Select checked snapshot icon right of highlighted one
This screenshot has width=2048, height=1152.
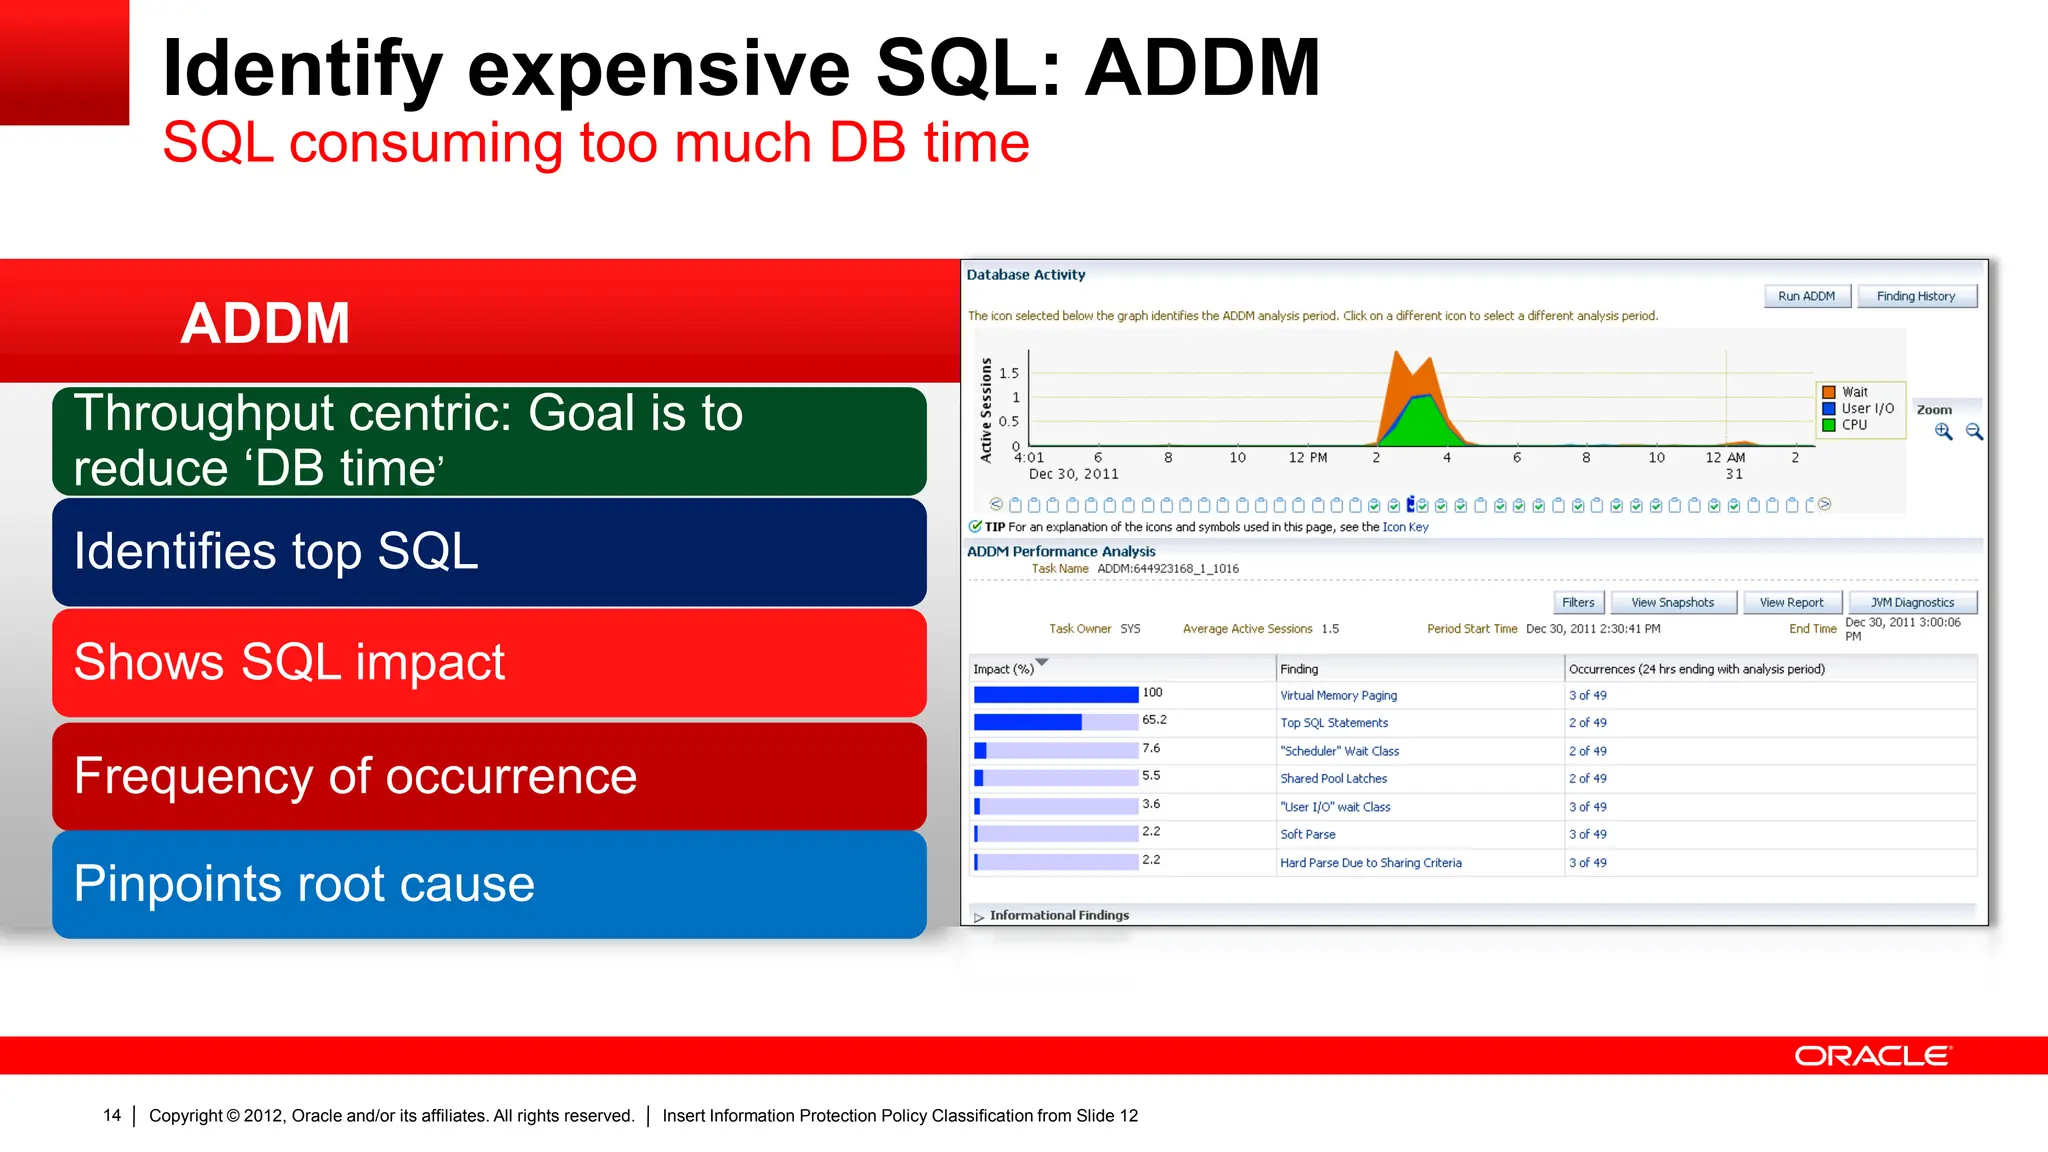coord(1422,505)
